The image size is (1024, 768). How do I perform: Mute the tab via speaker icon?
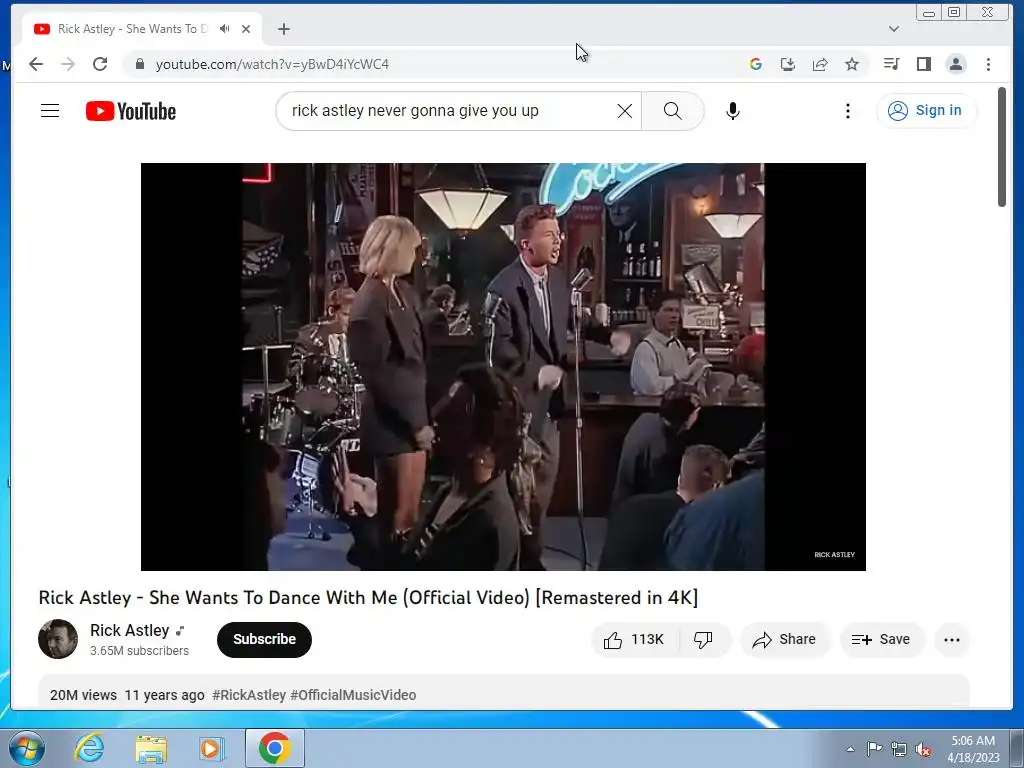[x=225, y=29]
